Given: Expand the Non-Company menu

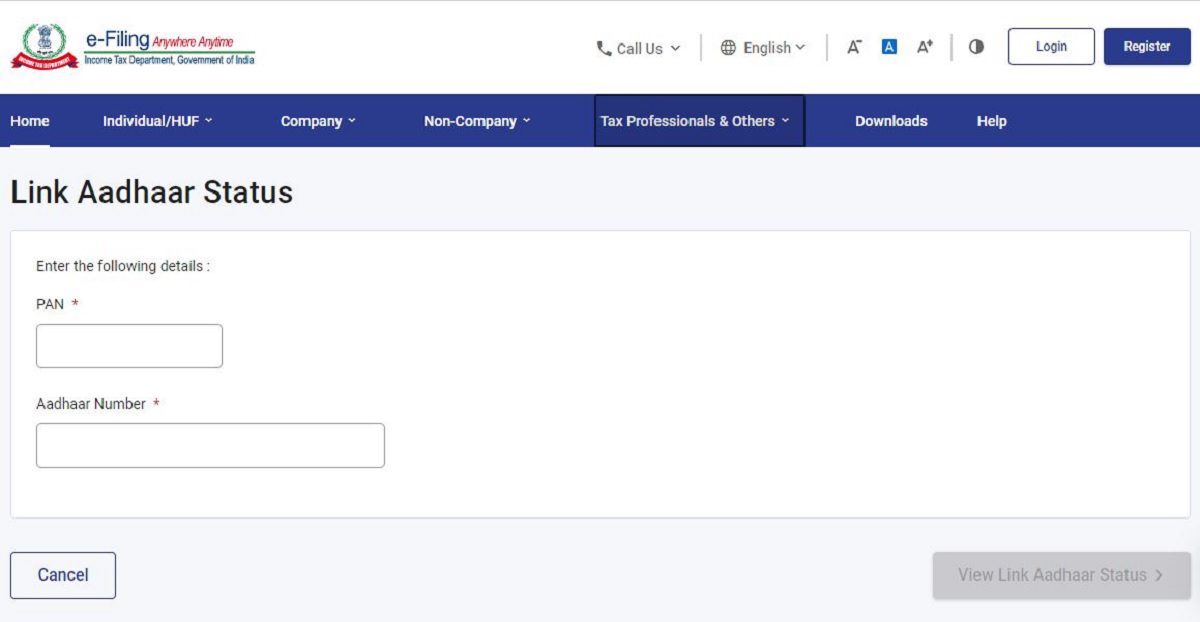Looking at the screenshot, I should point(477,121).
